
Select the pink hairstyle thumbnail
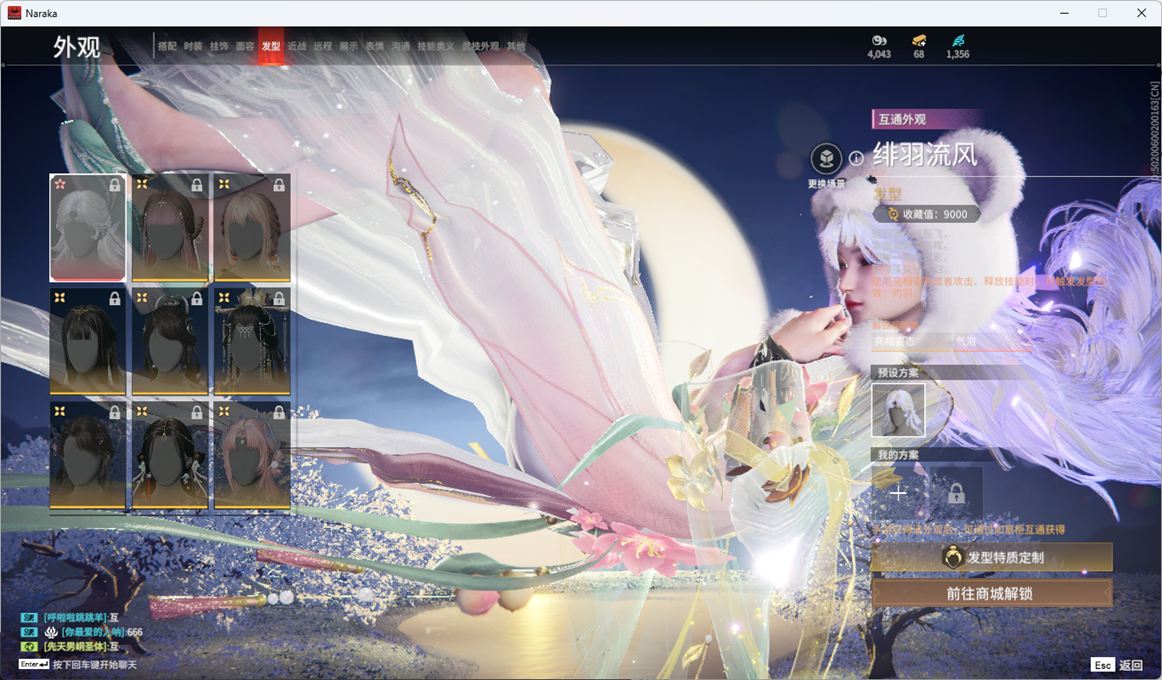tap(252, 456)
